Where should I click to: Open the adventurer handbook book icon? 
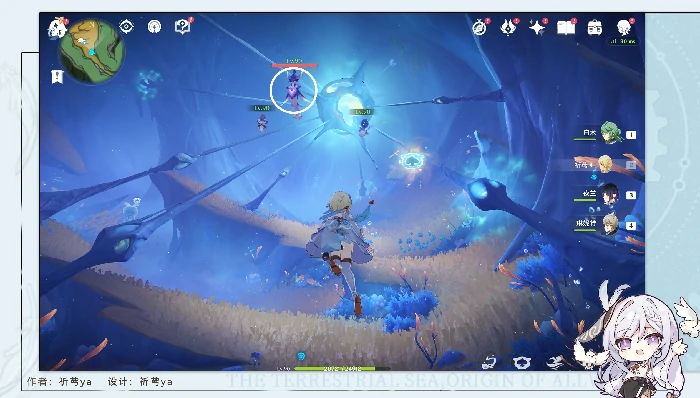coord(566,28)
